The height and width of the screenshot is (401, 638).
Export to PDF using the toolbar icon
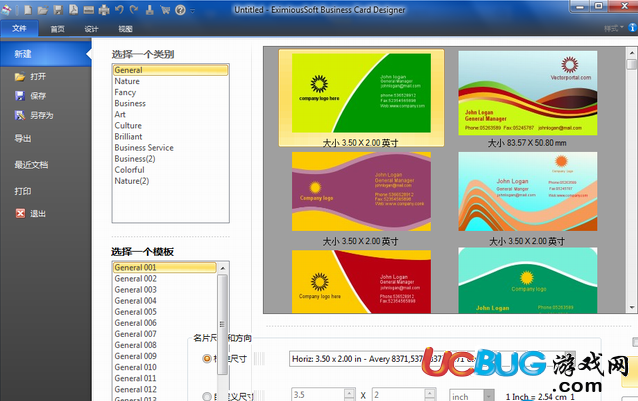pyautogui.click(x=73, y=10)
